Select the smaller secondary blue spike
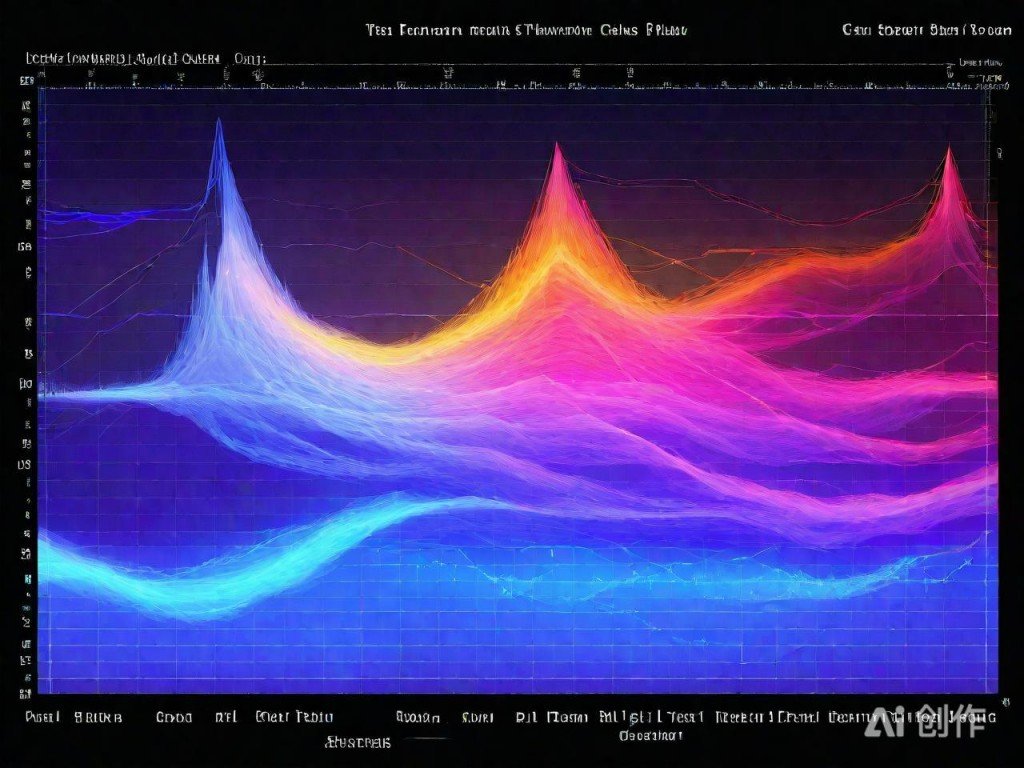The height and width of the screenshot is (768, 1024). point(206,248)
